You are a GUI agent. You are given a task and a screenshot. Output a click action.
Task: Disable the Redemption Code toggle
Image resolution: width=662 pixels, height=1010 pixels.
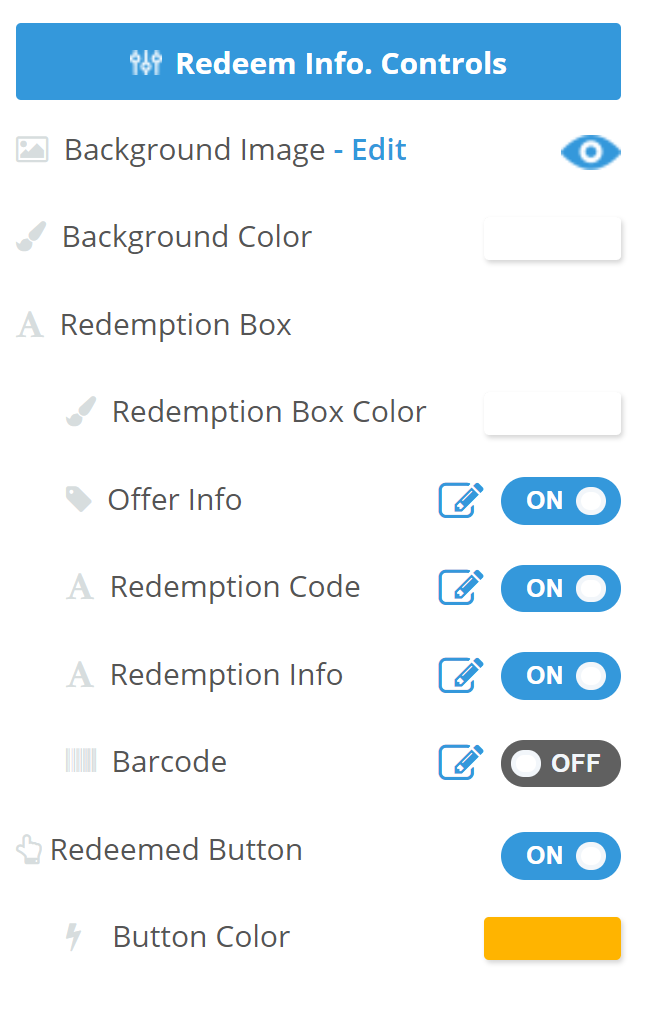[560, 589]
